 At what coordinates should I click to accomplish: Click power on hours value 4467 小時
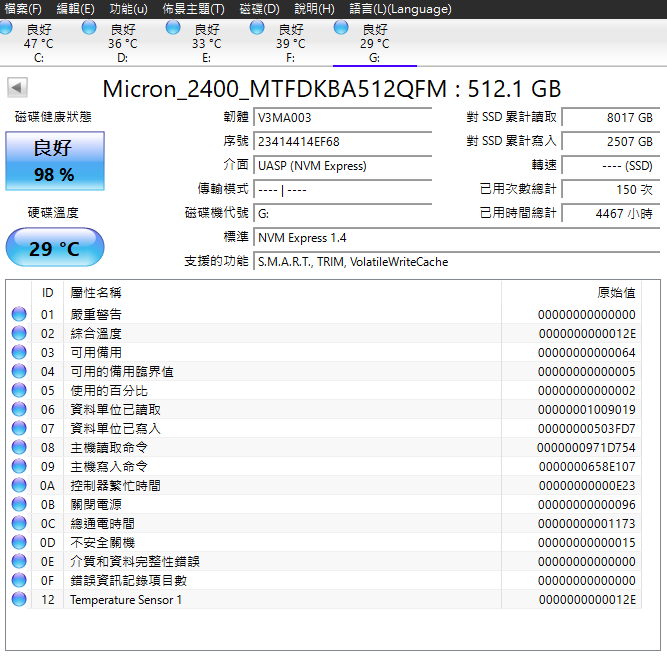click(x=611, y=214)
